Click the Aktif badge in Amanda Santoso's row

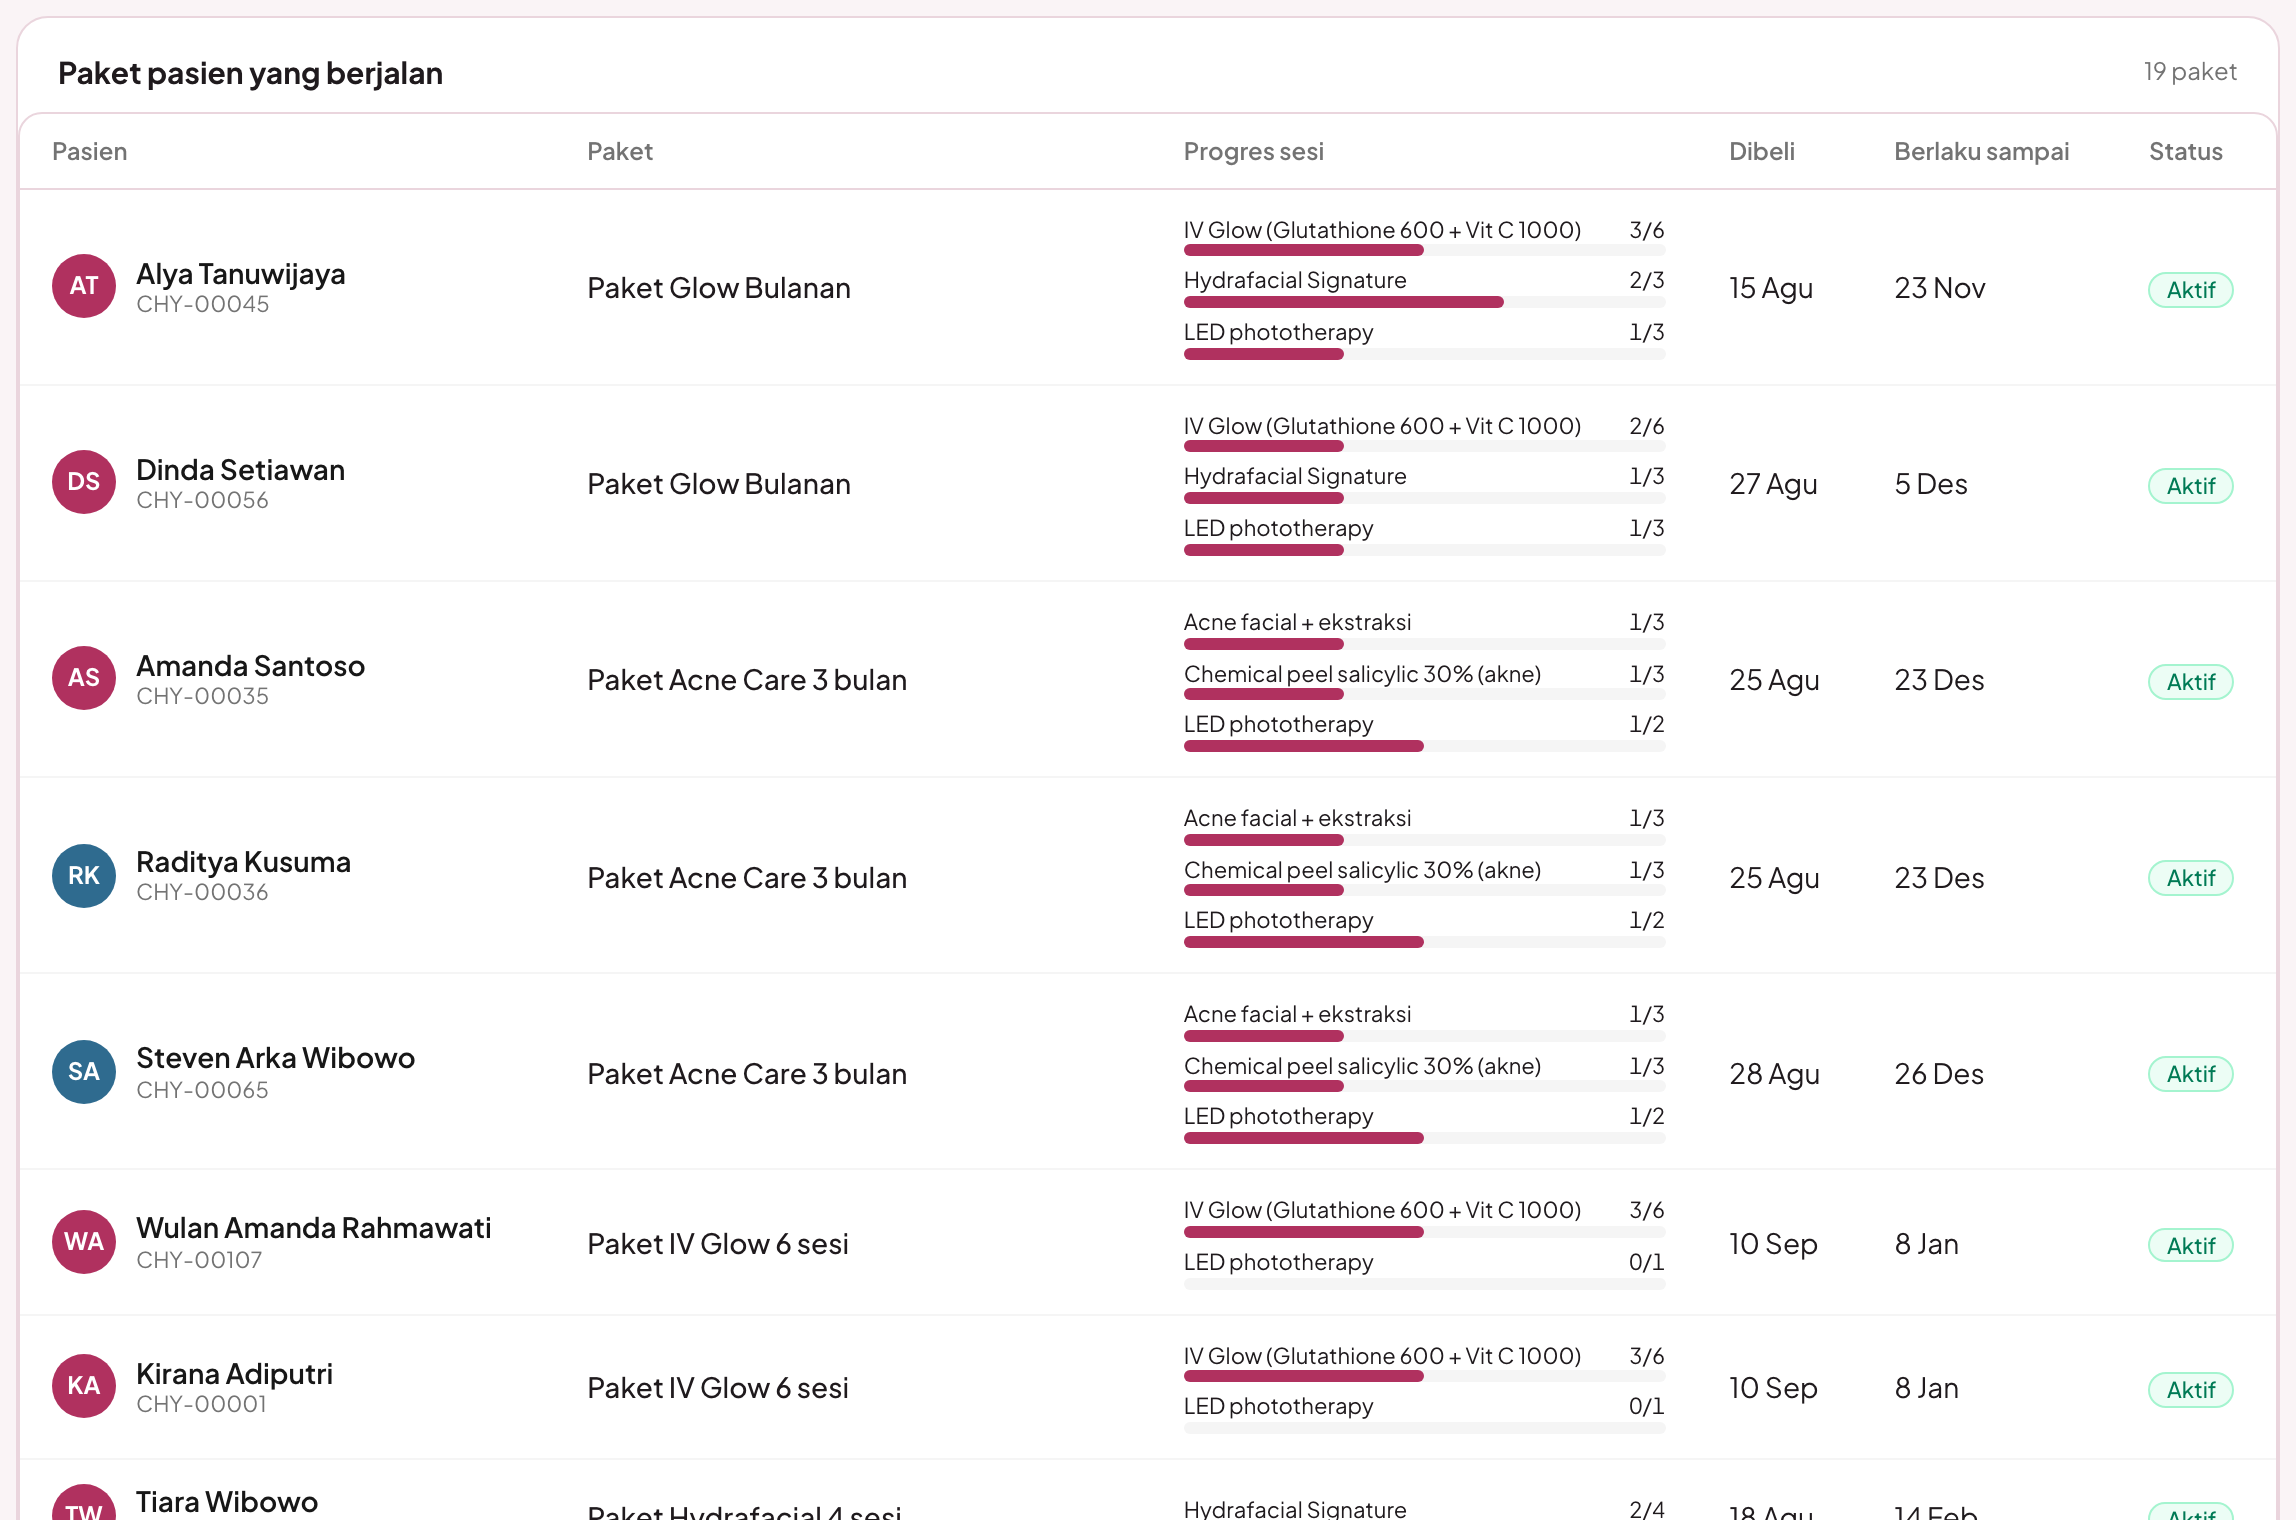pos(2190,682)
